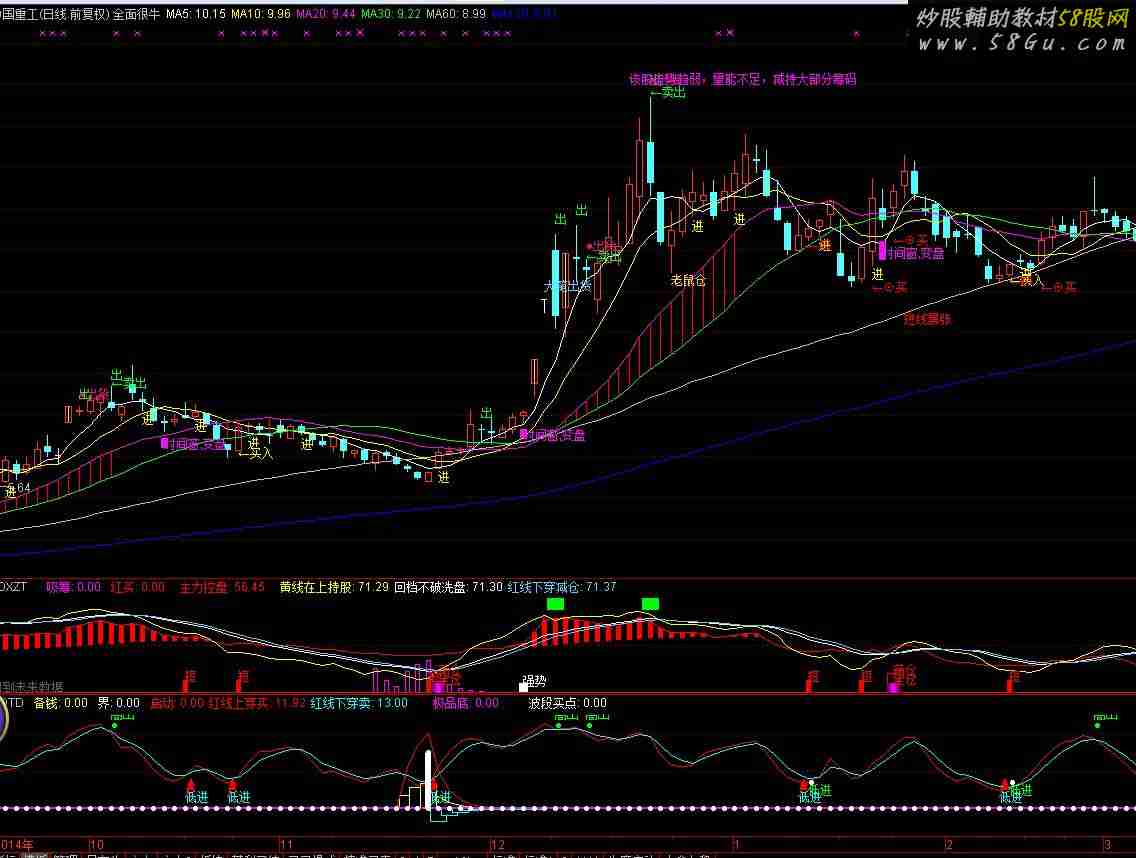Select the MA5: 10.15 moving average readout
Screen dimensions: 1136x858
click(196, 14)
